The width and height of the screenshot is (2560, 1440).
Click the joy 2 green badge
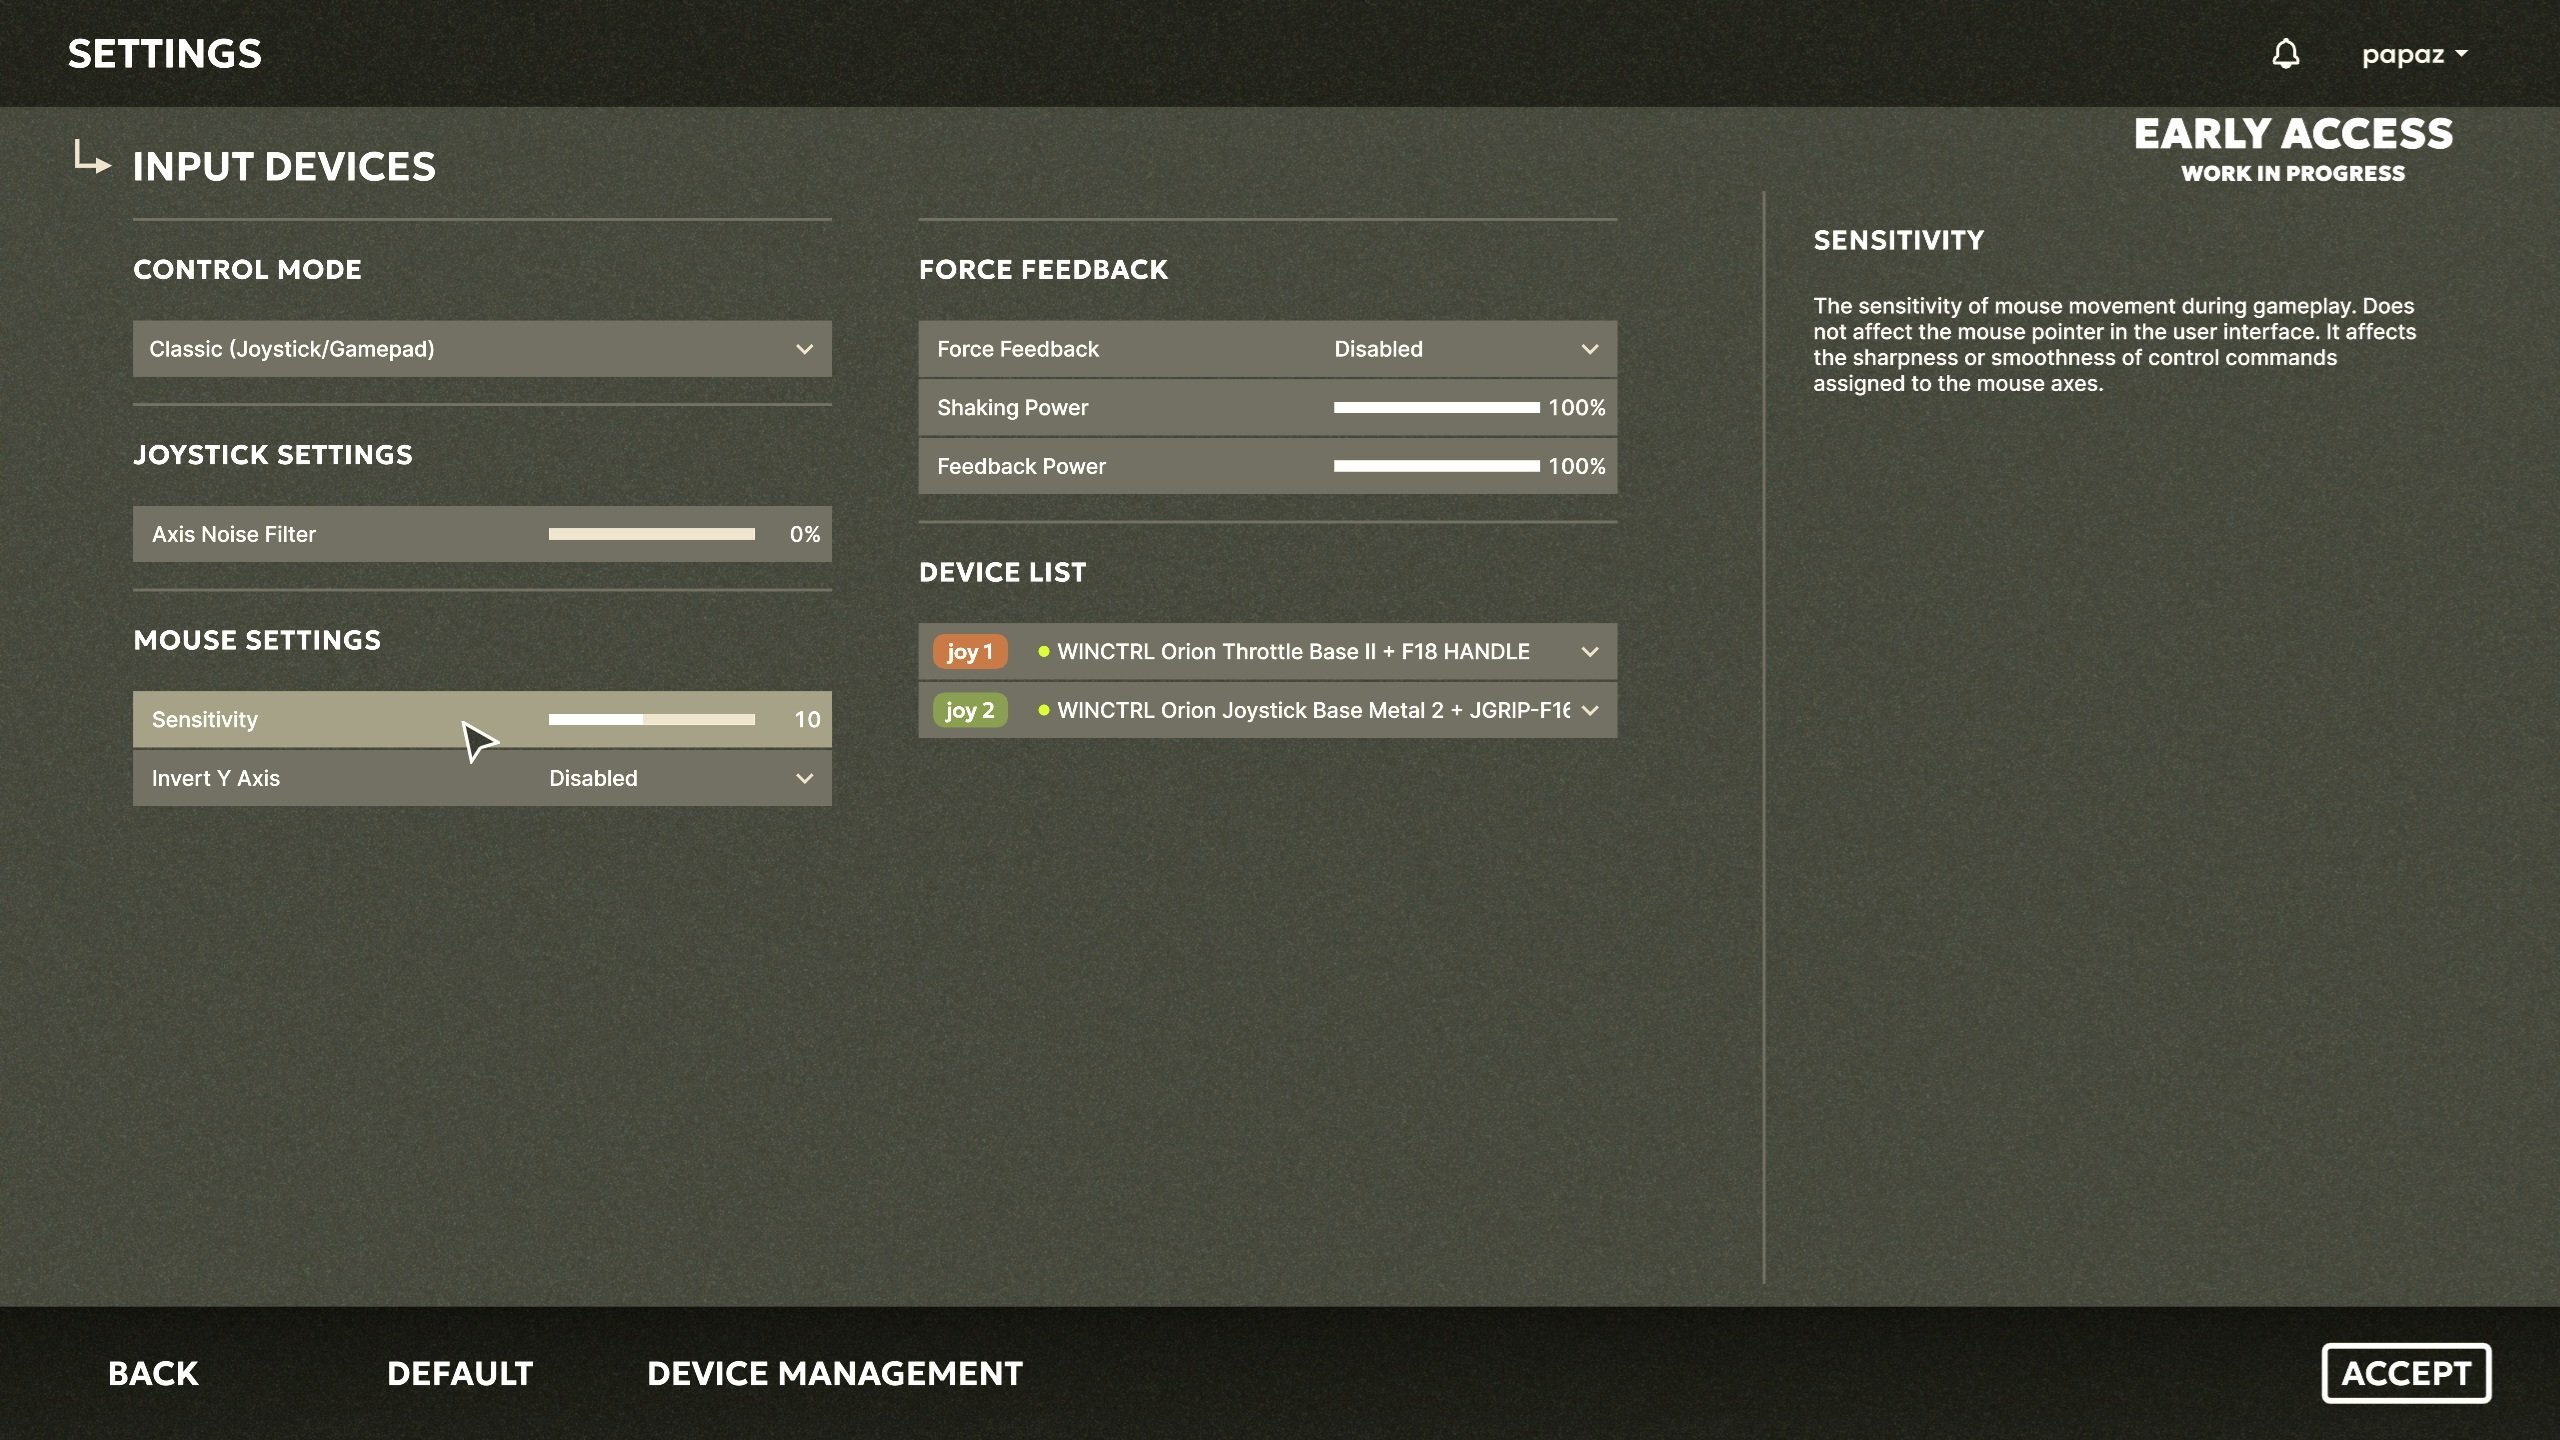969,710
